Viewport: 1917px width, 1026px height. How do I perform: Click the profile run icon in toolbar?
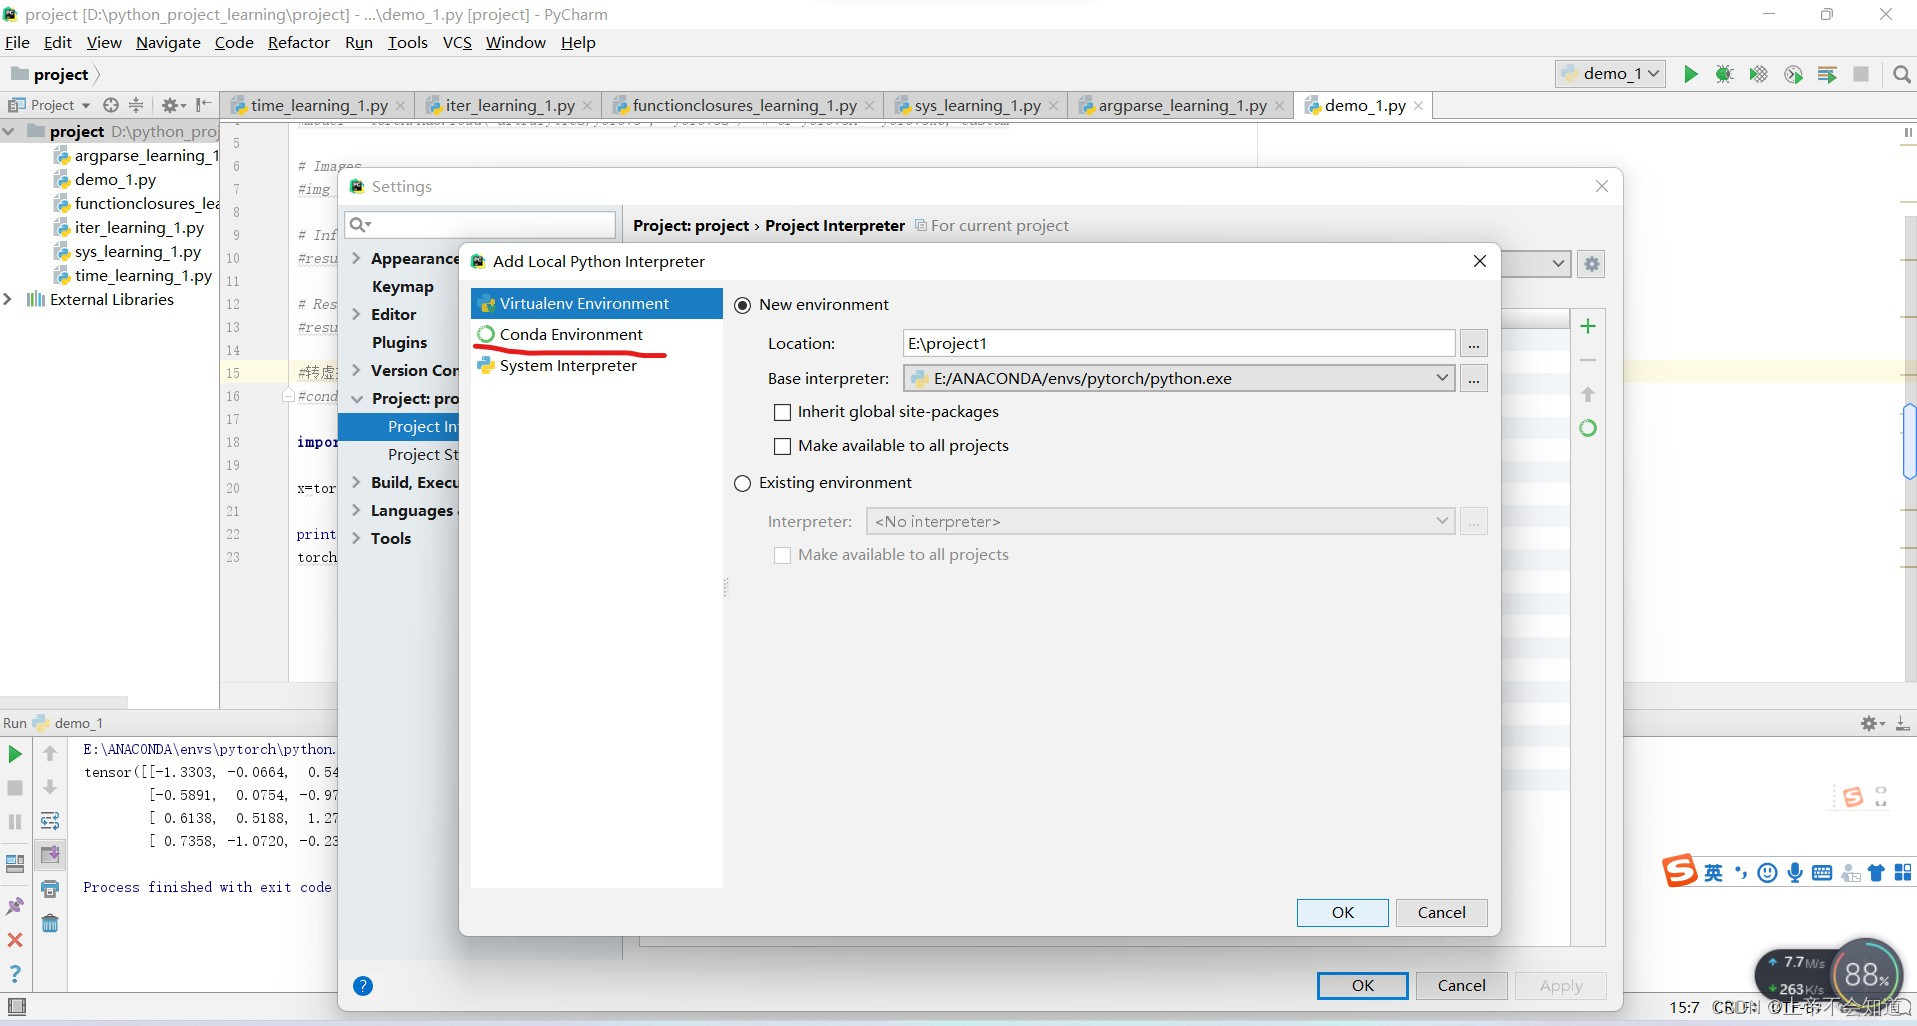pyautogui.click(x=1793, y=74)
